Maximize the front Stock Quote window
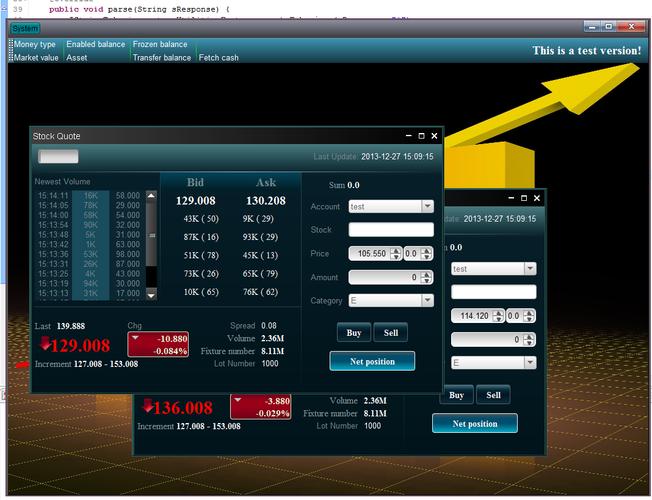 pyautogui.click(x=421, y=136)
